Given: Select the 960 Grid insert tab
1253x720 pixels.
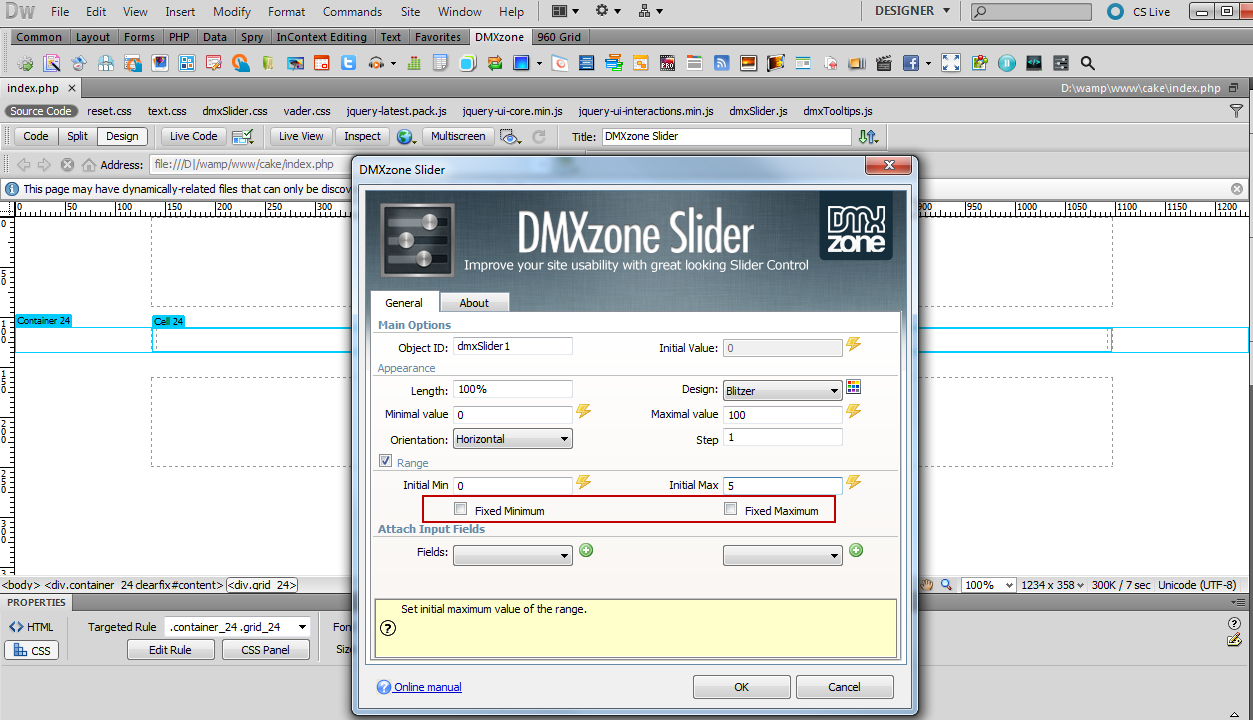Looking at the screenshot, I should click(x=559, y=37).
